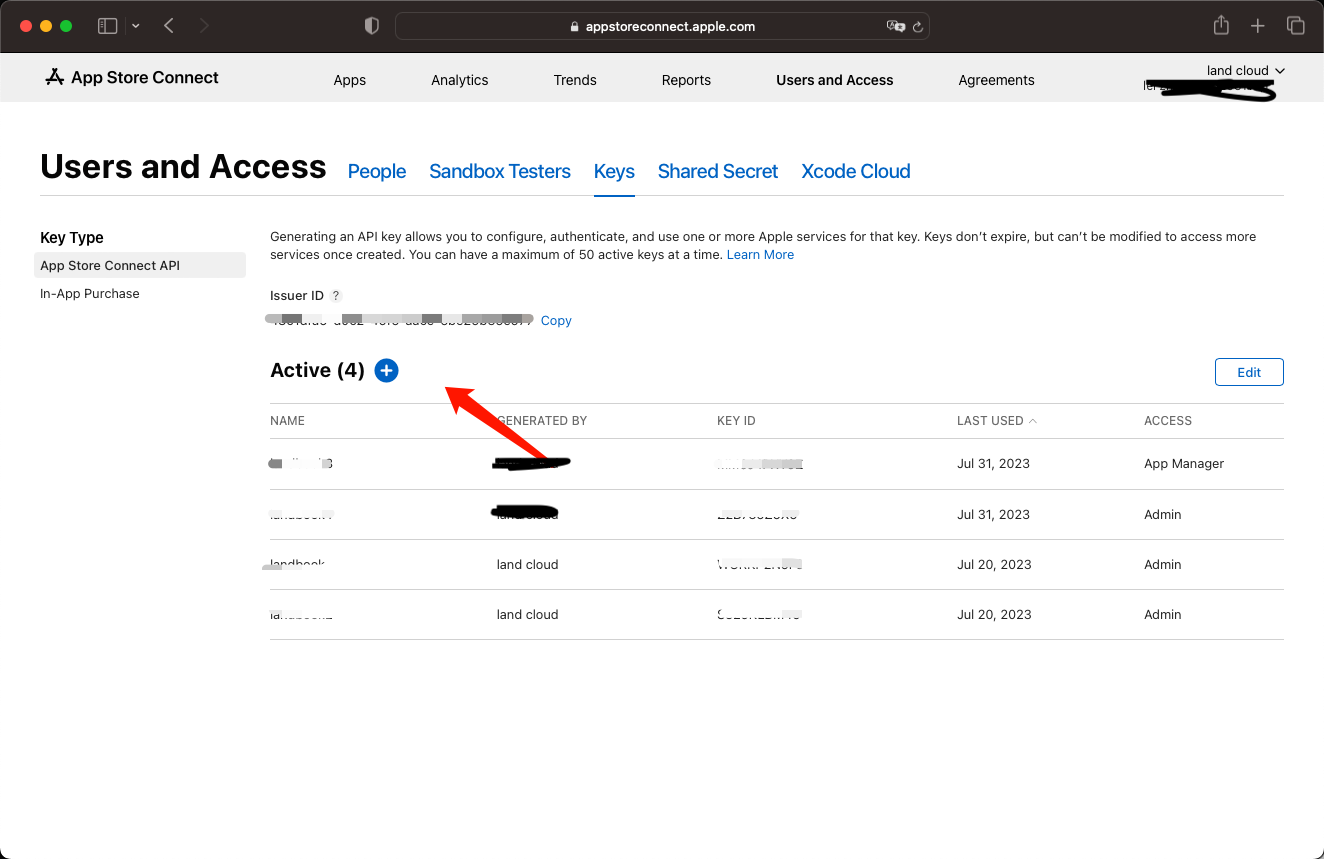
Task: Open the Safari share icon
Action: click(x=1221, y=25)
